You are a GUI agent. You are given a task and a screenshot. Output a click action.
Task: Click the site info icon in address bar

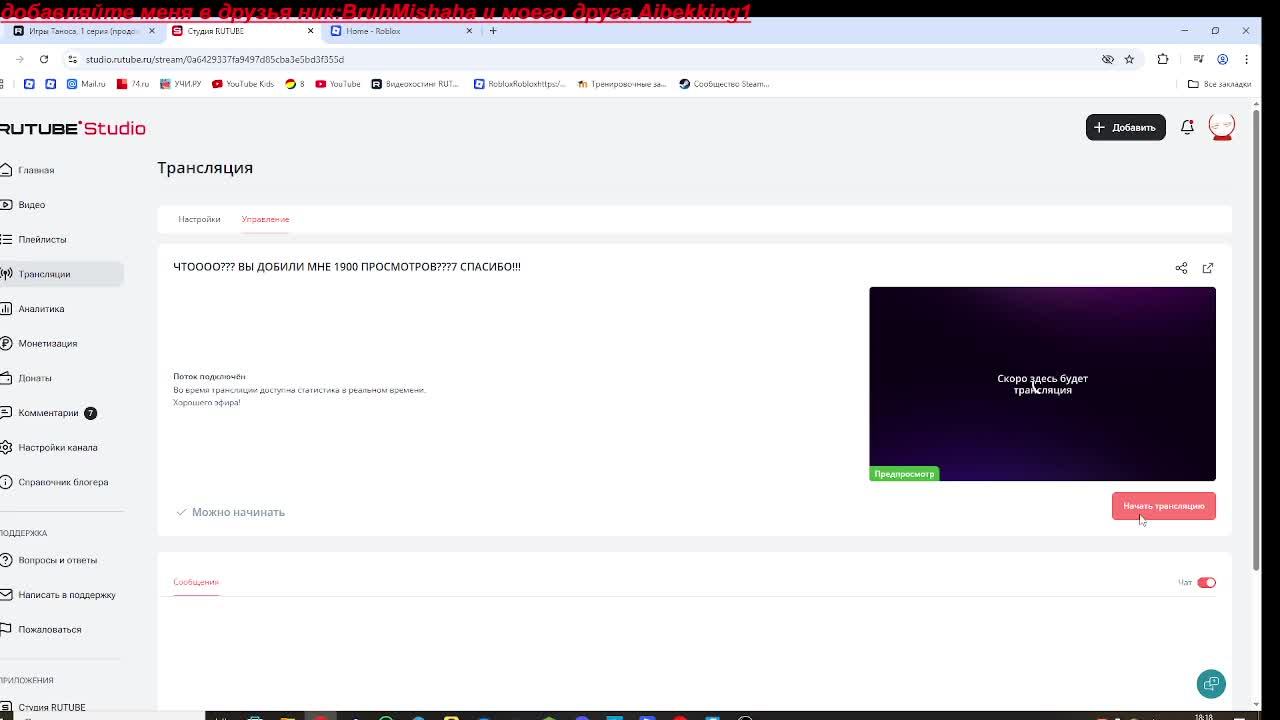click(x=72, y=59)
